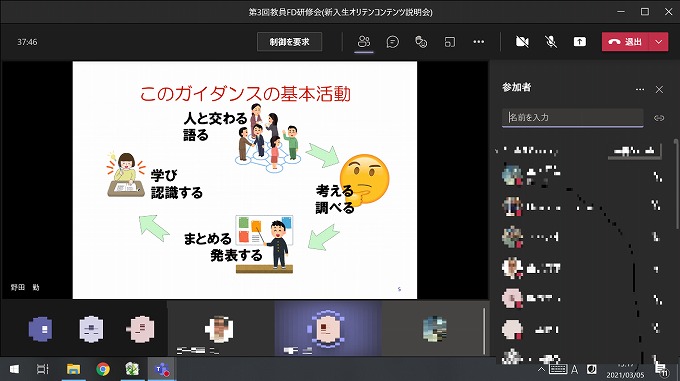Viewport: 680px width, 381px height.
Task: Open the meeting chat icon
Action: pos(392,42)
